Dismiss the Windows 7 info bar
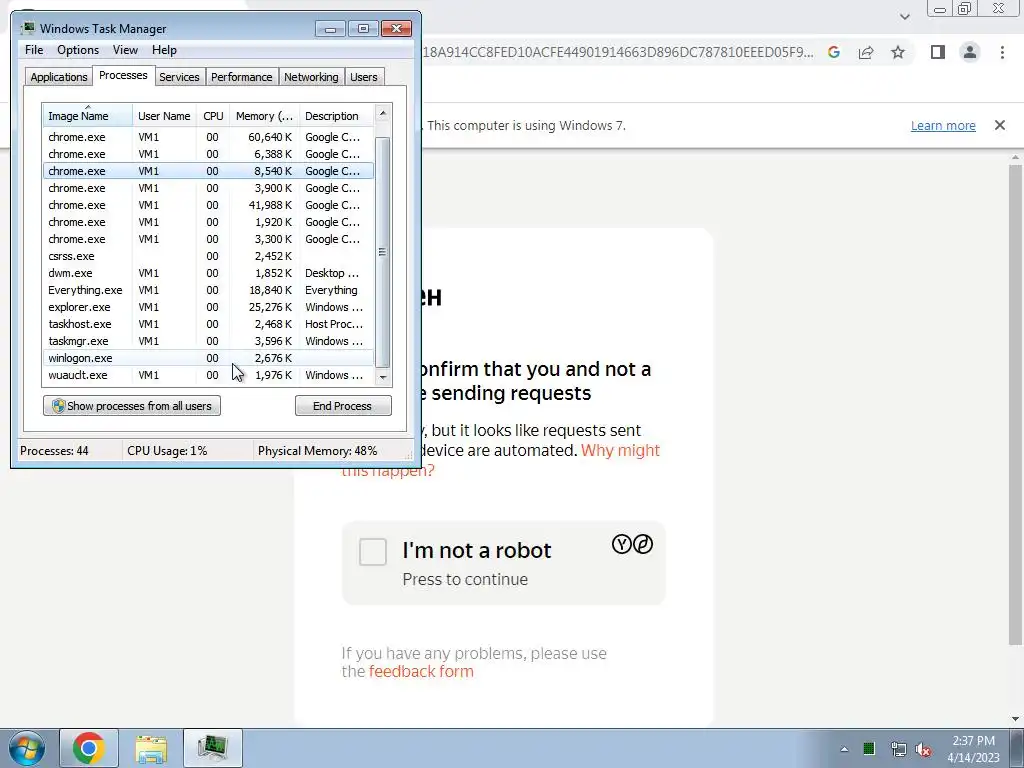This screenshot has width=1024, height=768. (999, 125)
